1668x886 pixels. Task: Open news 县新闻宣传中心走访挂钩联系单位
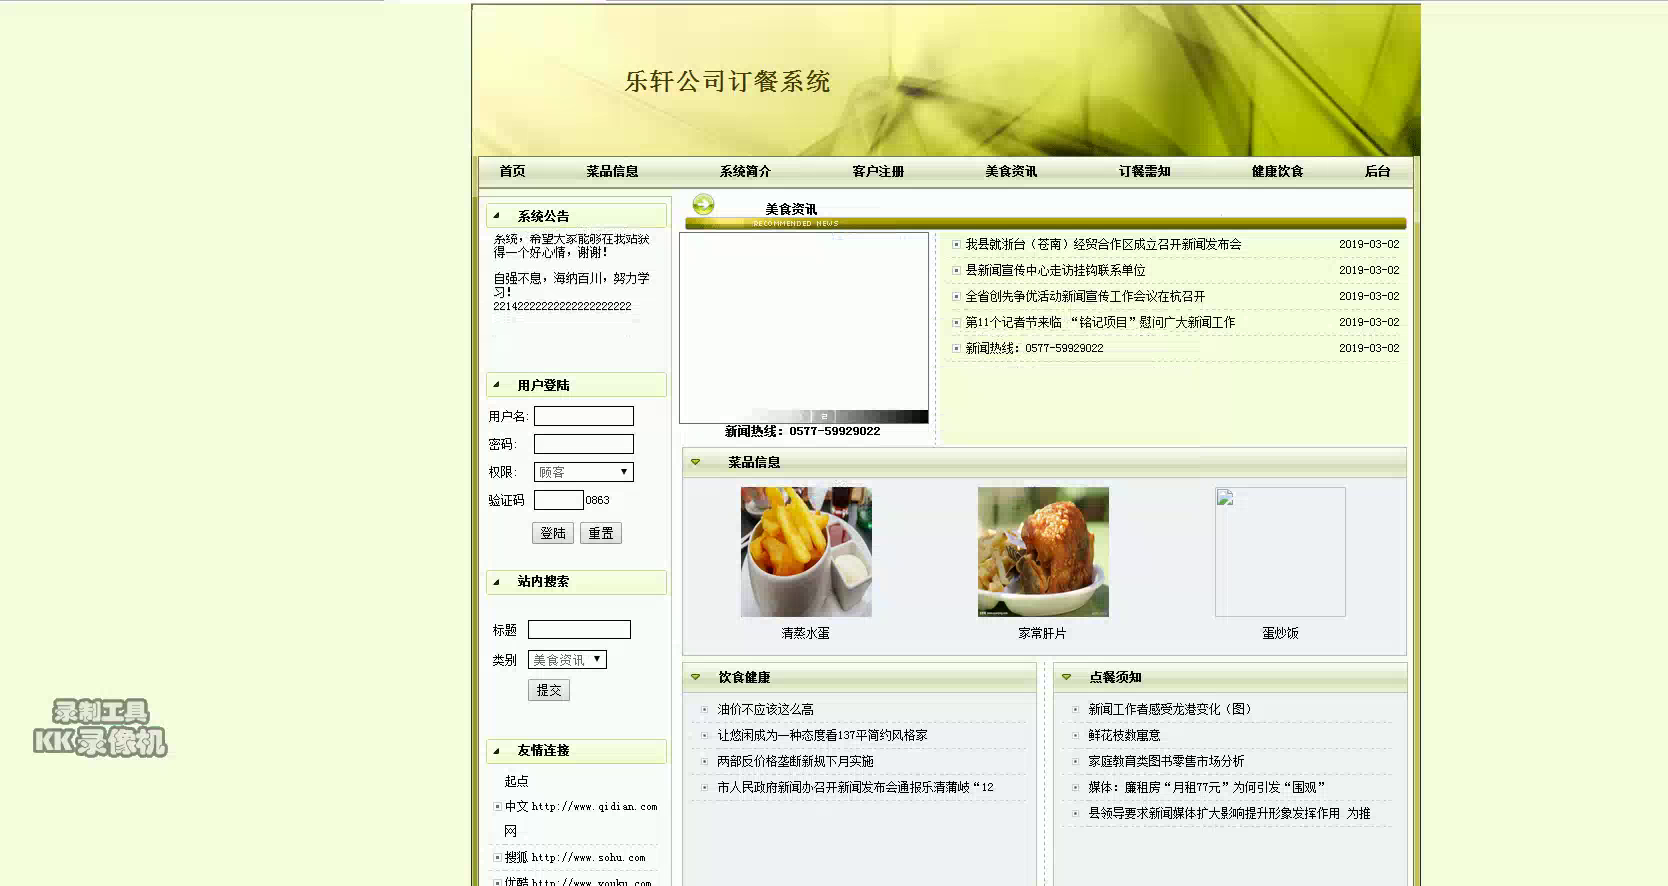point(1055,270)
